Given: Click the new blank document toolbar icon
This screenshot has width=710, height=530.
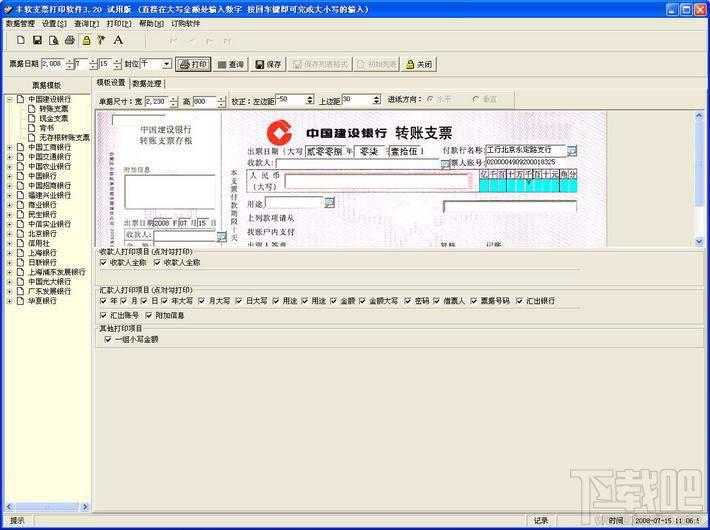Looking at the screenshot, I should point(21,40).
